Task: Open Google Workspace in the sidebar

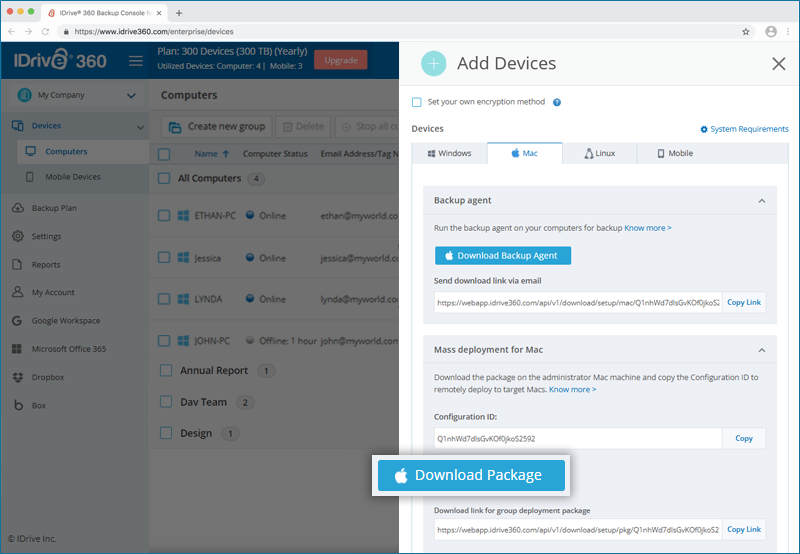Action: tap(66, 321)
